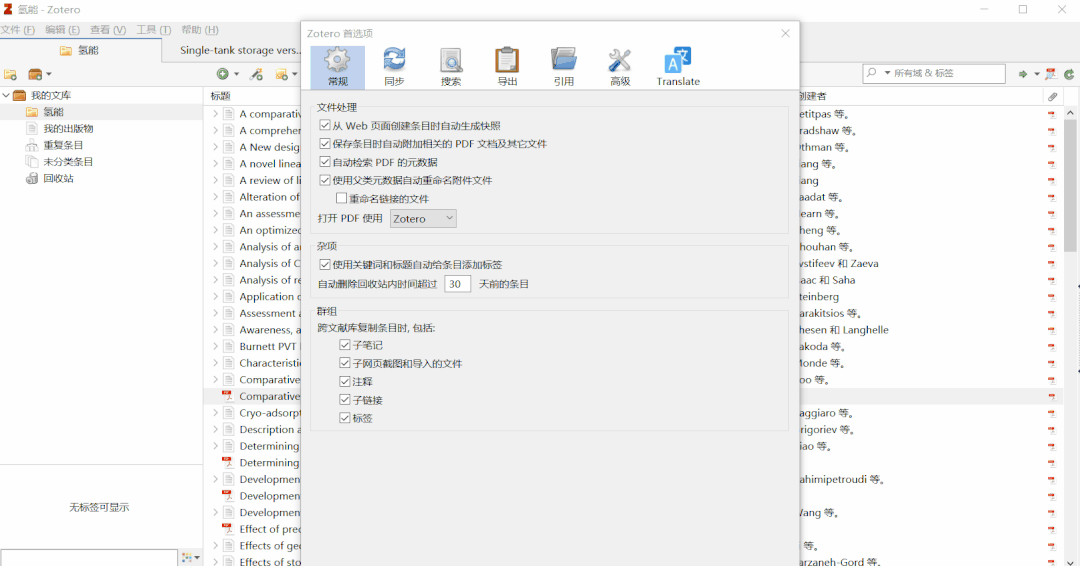Click the new library box icon

pyautogui.click(x=35, y=74)
